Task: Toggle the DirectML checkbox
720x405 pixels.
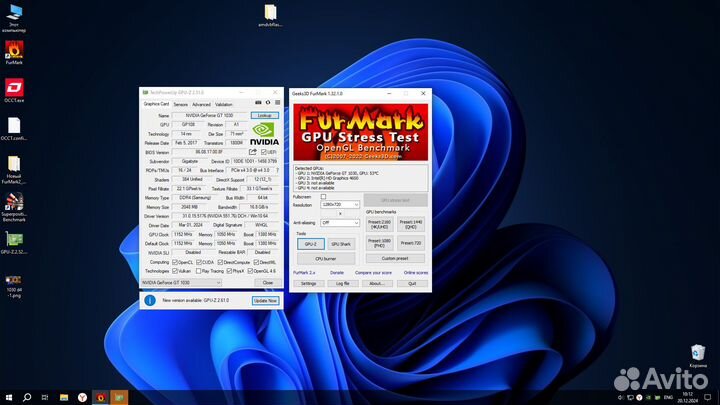Action: (x=256, y=262)
